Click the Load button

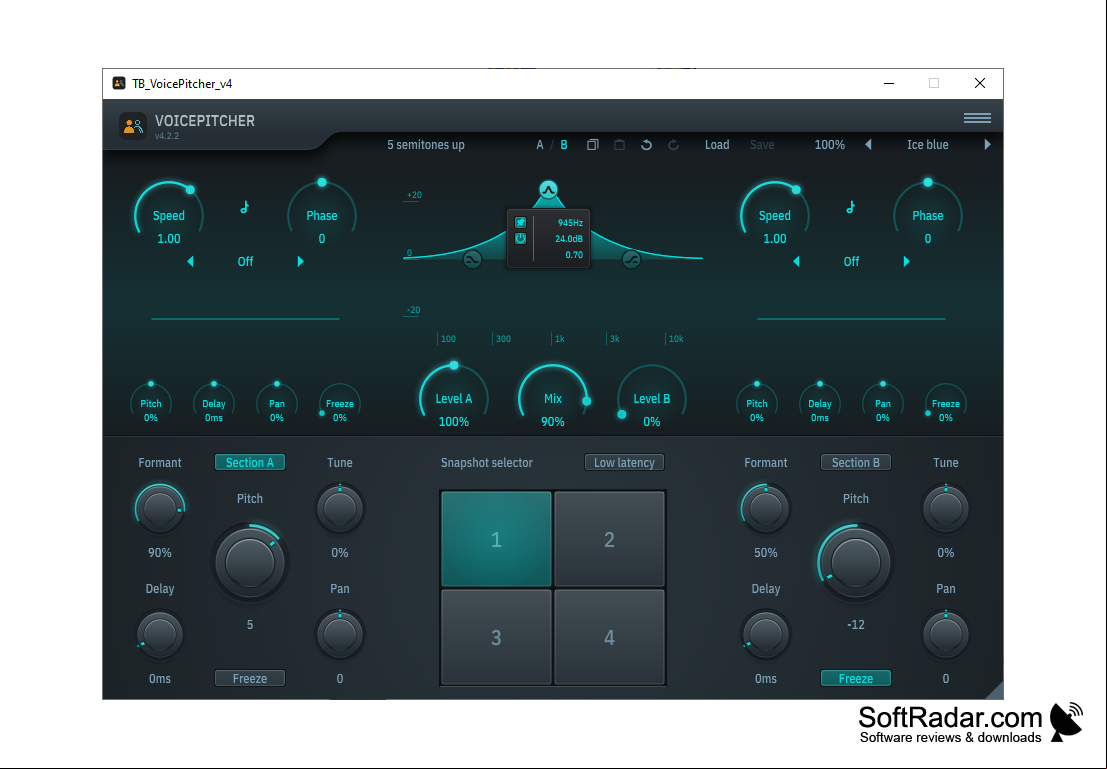point(717,145)
